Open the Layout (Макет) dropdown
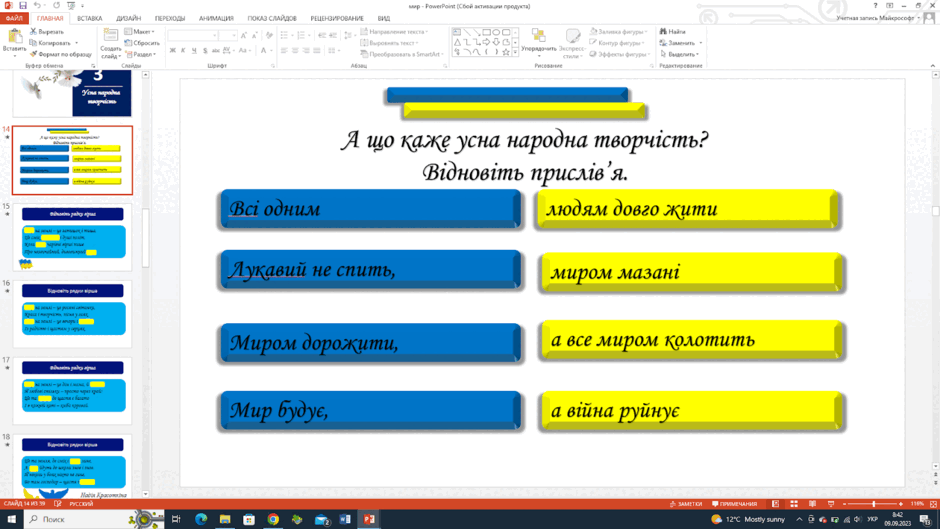 140,31
